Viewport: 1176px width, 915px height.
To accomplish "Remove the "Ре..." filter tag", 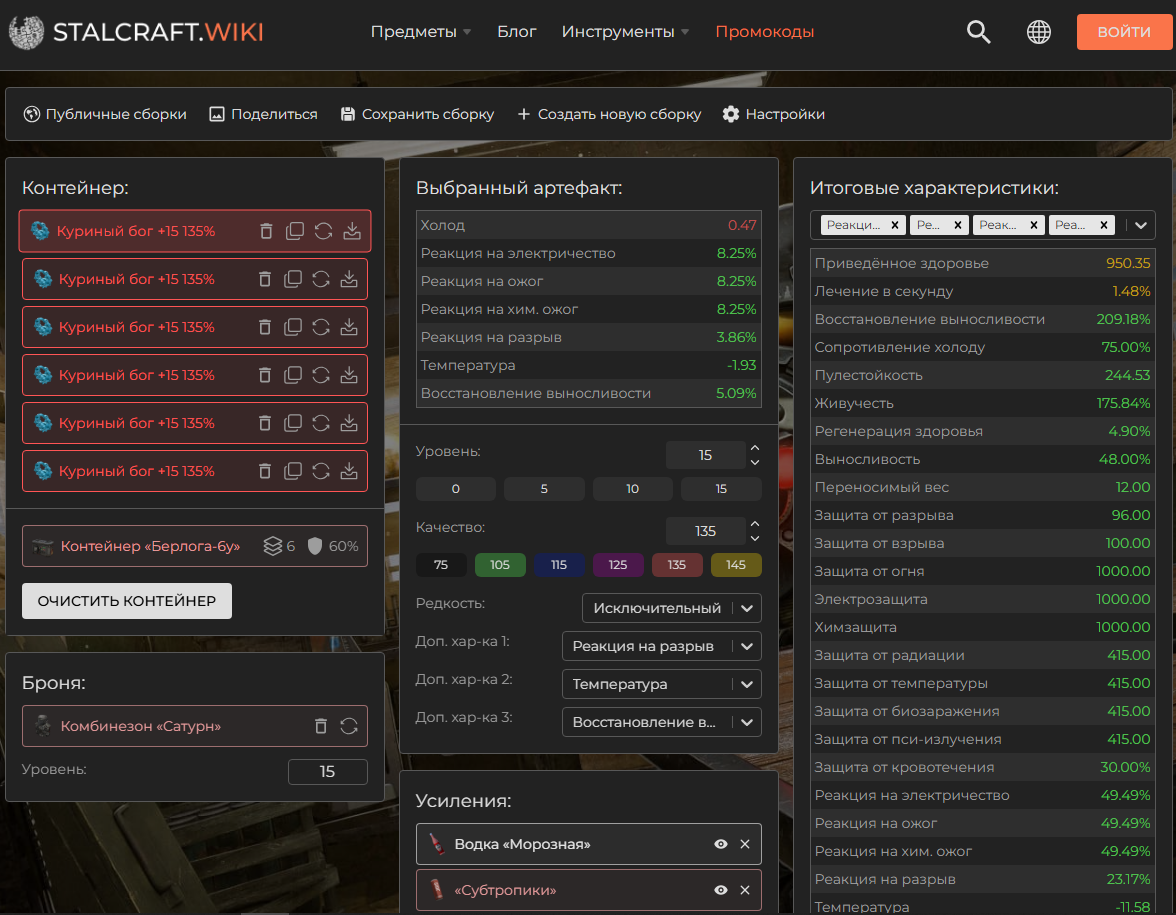I will [x=958, y=225].
